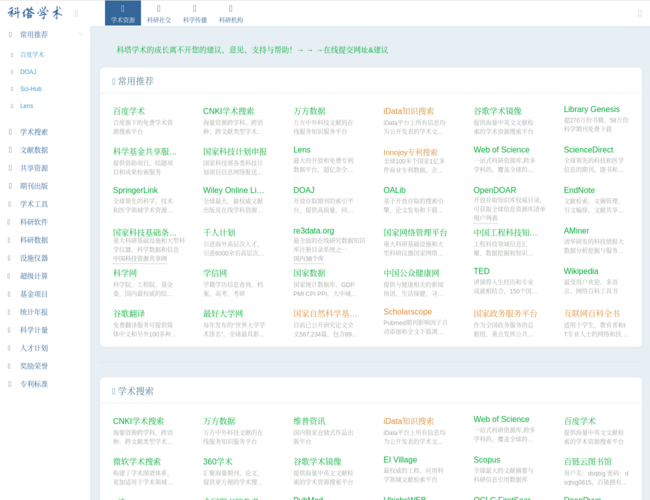Collapse the 常用推荐 sidebar section
The height and width of the screenshot is (500, 650).
coord(81,34)
